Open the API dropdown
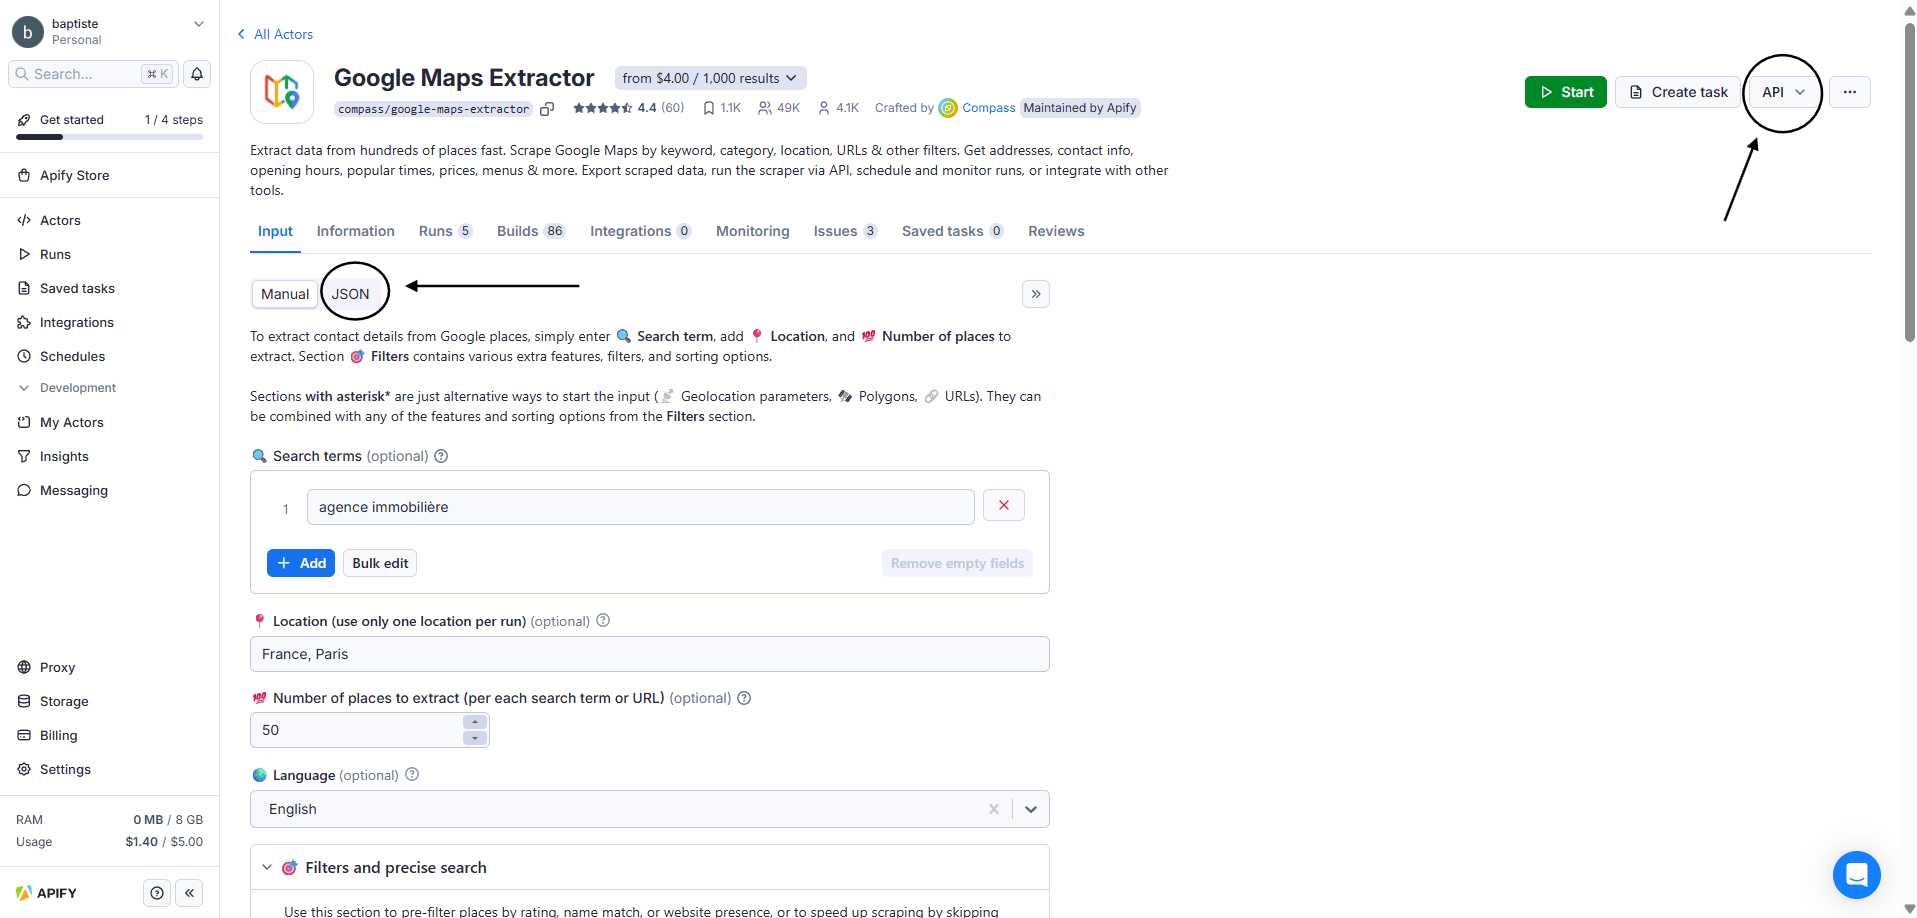This screenshot has width=1917, height=918. pos(1783,92)
